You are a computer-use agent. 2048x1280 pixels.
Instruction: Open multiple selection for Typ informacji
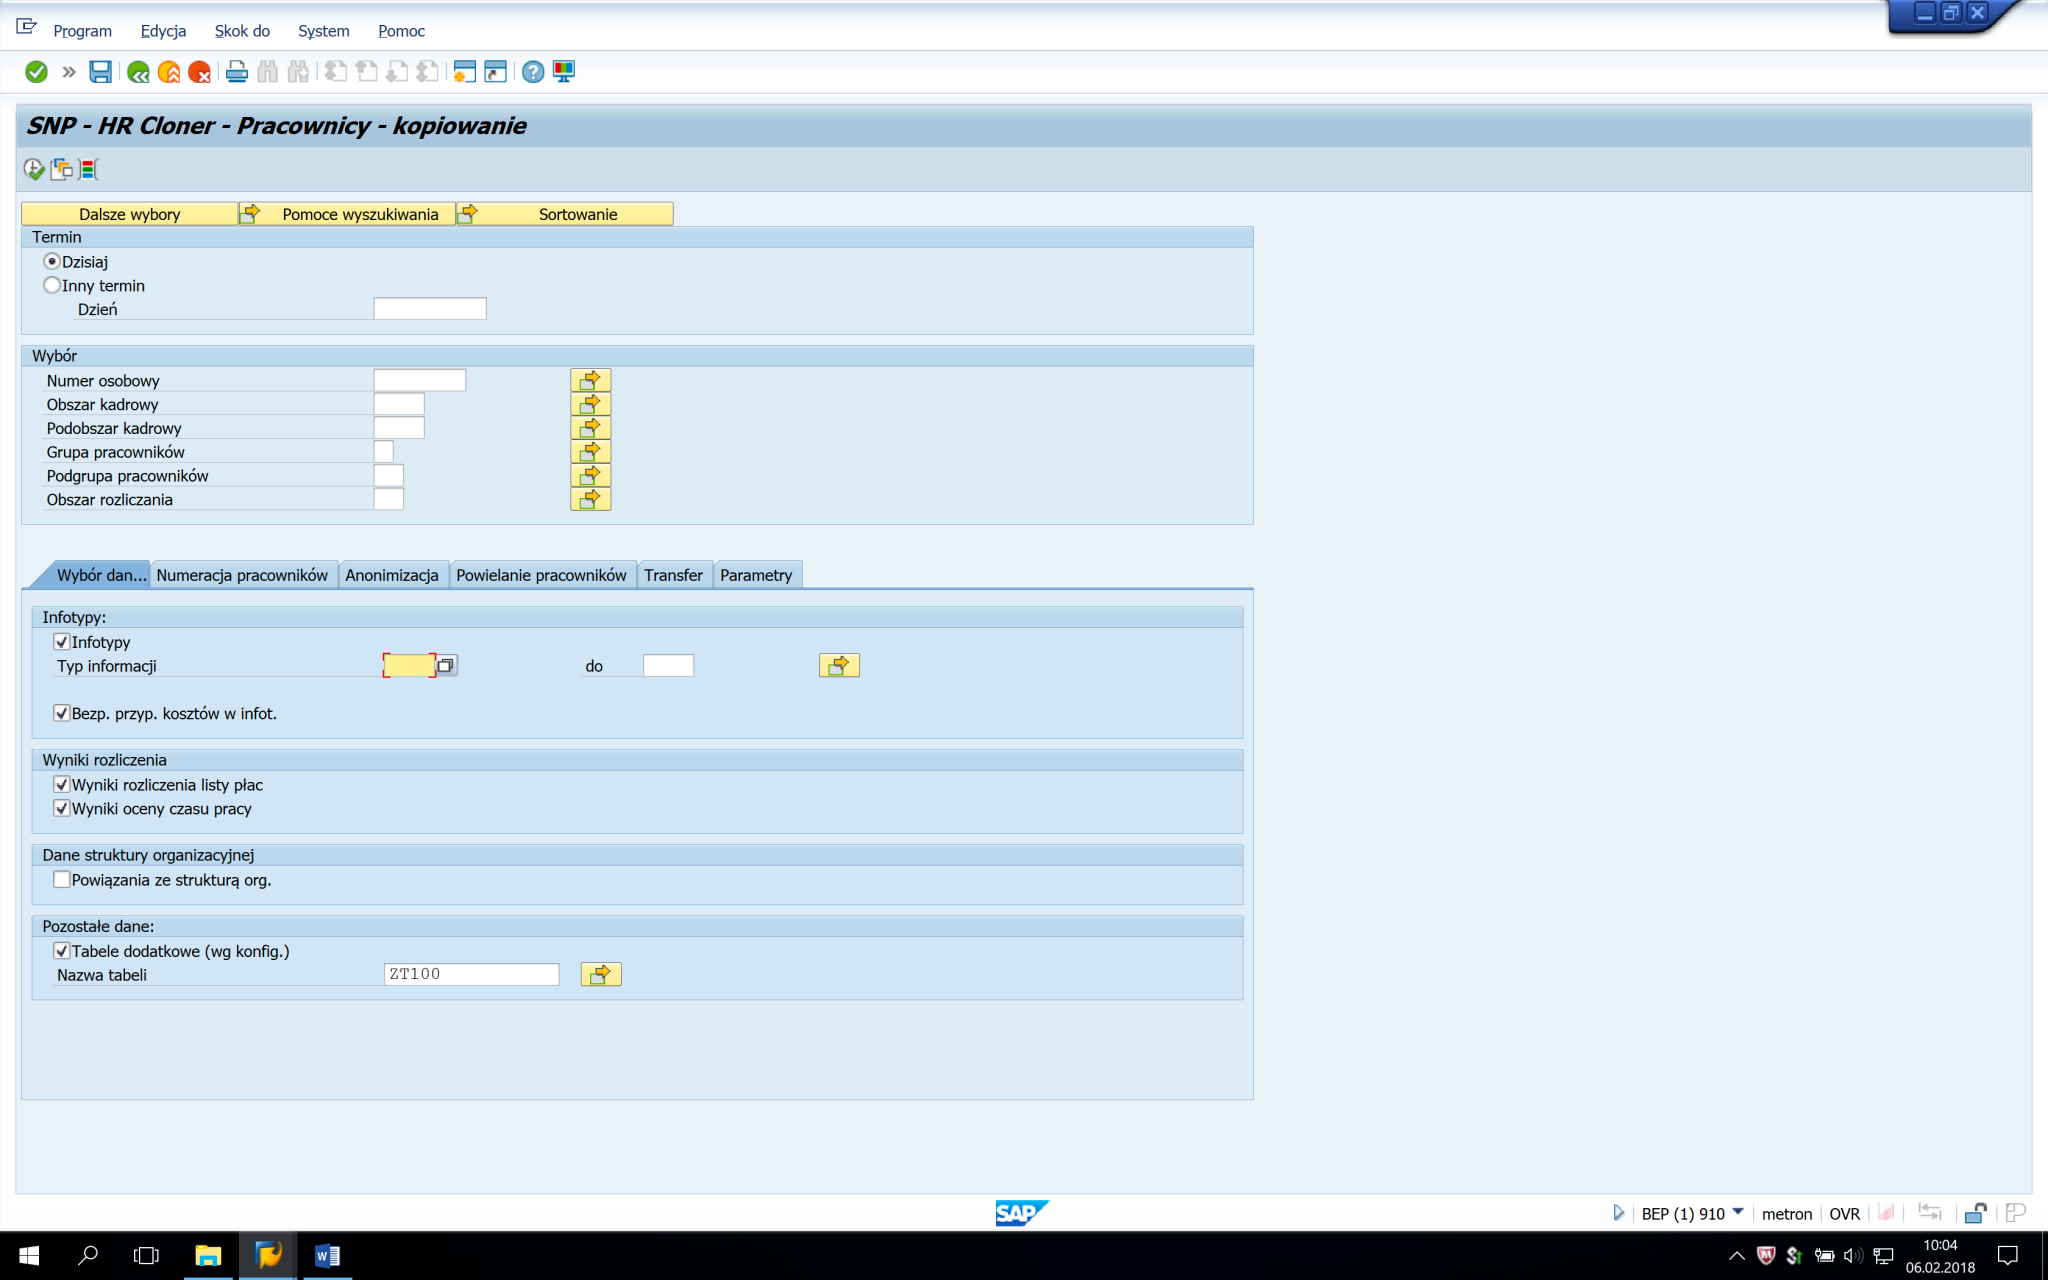pos(839,665)
